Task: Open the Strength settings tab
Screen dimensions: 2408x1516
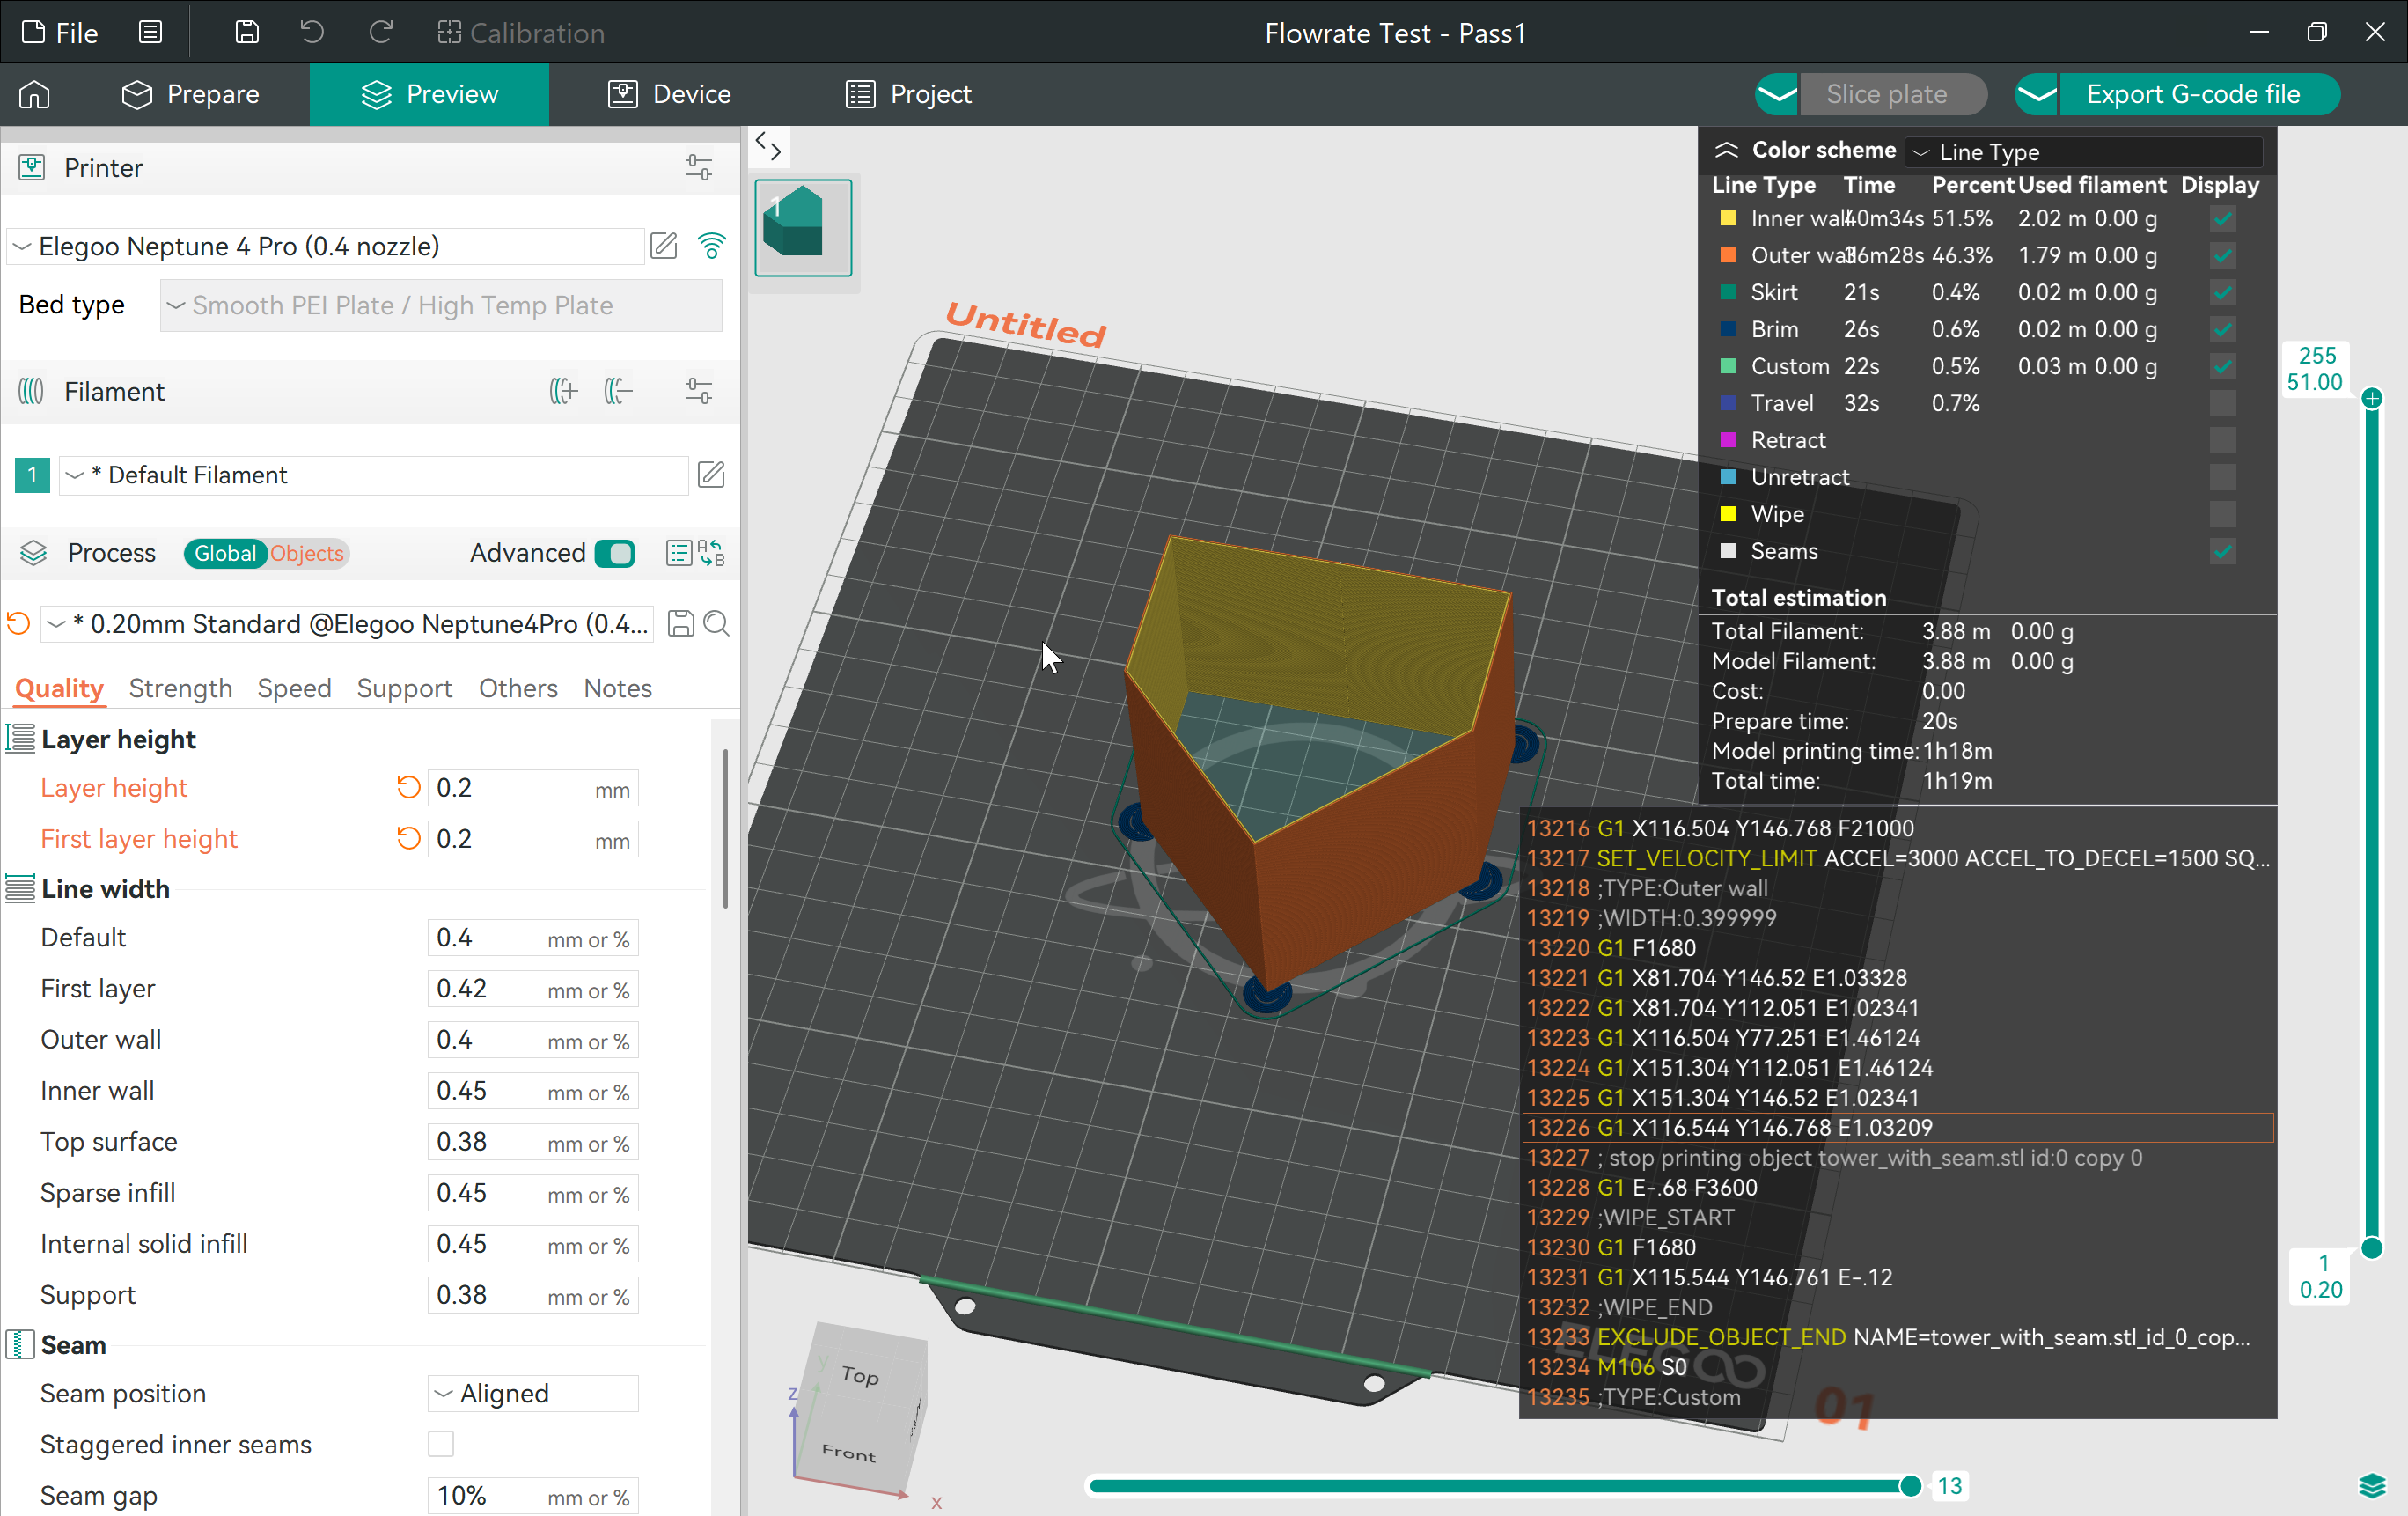Action: pos(181,688)
